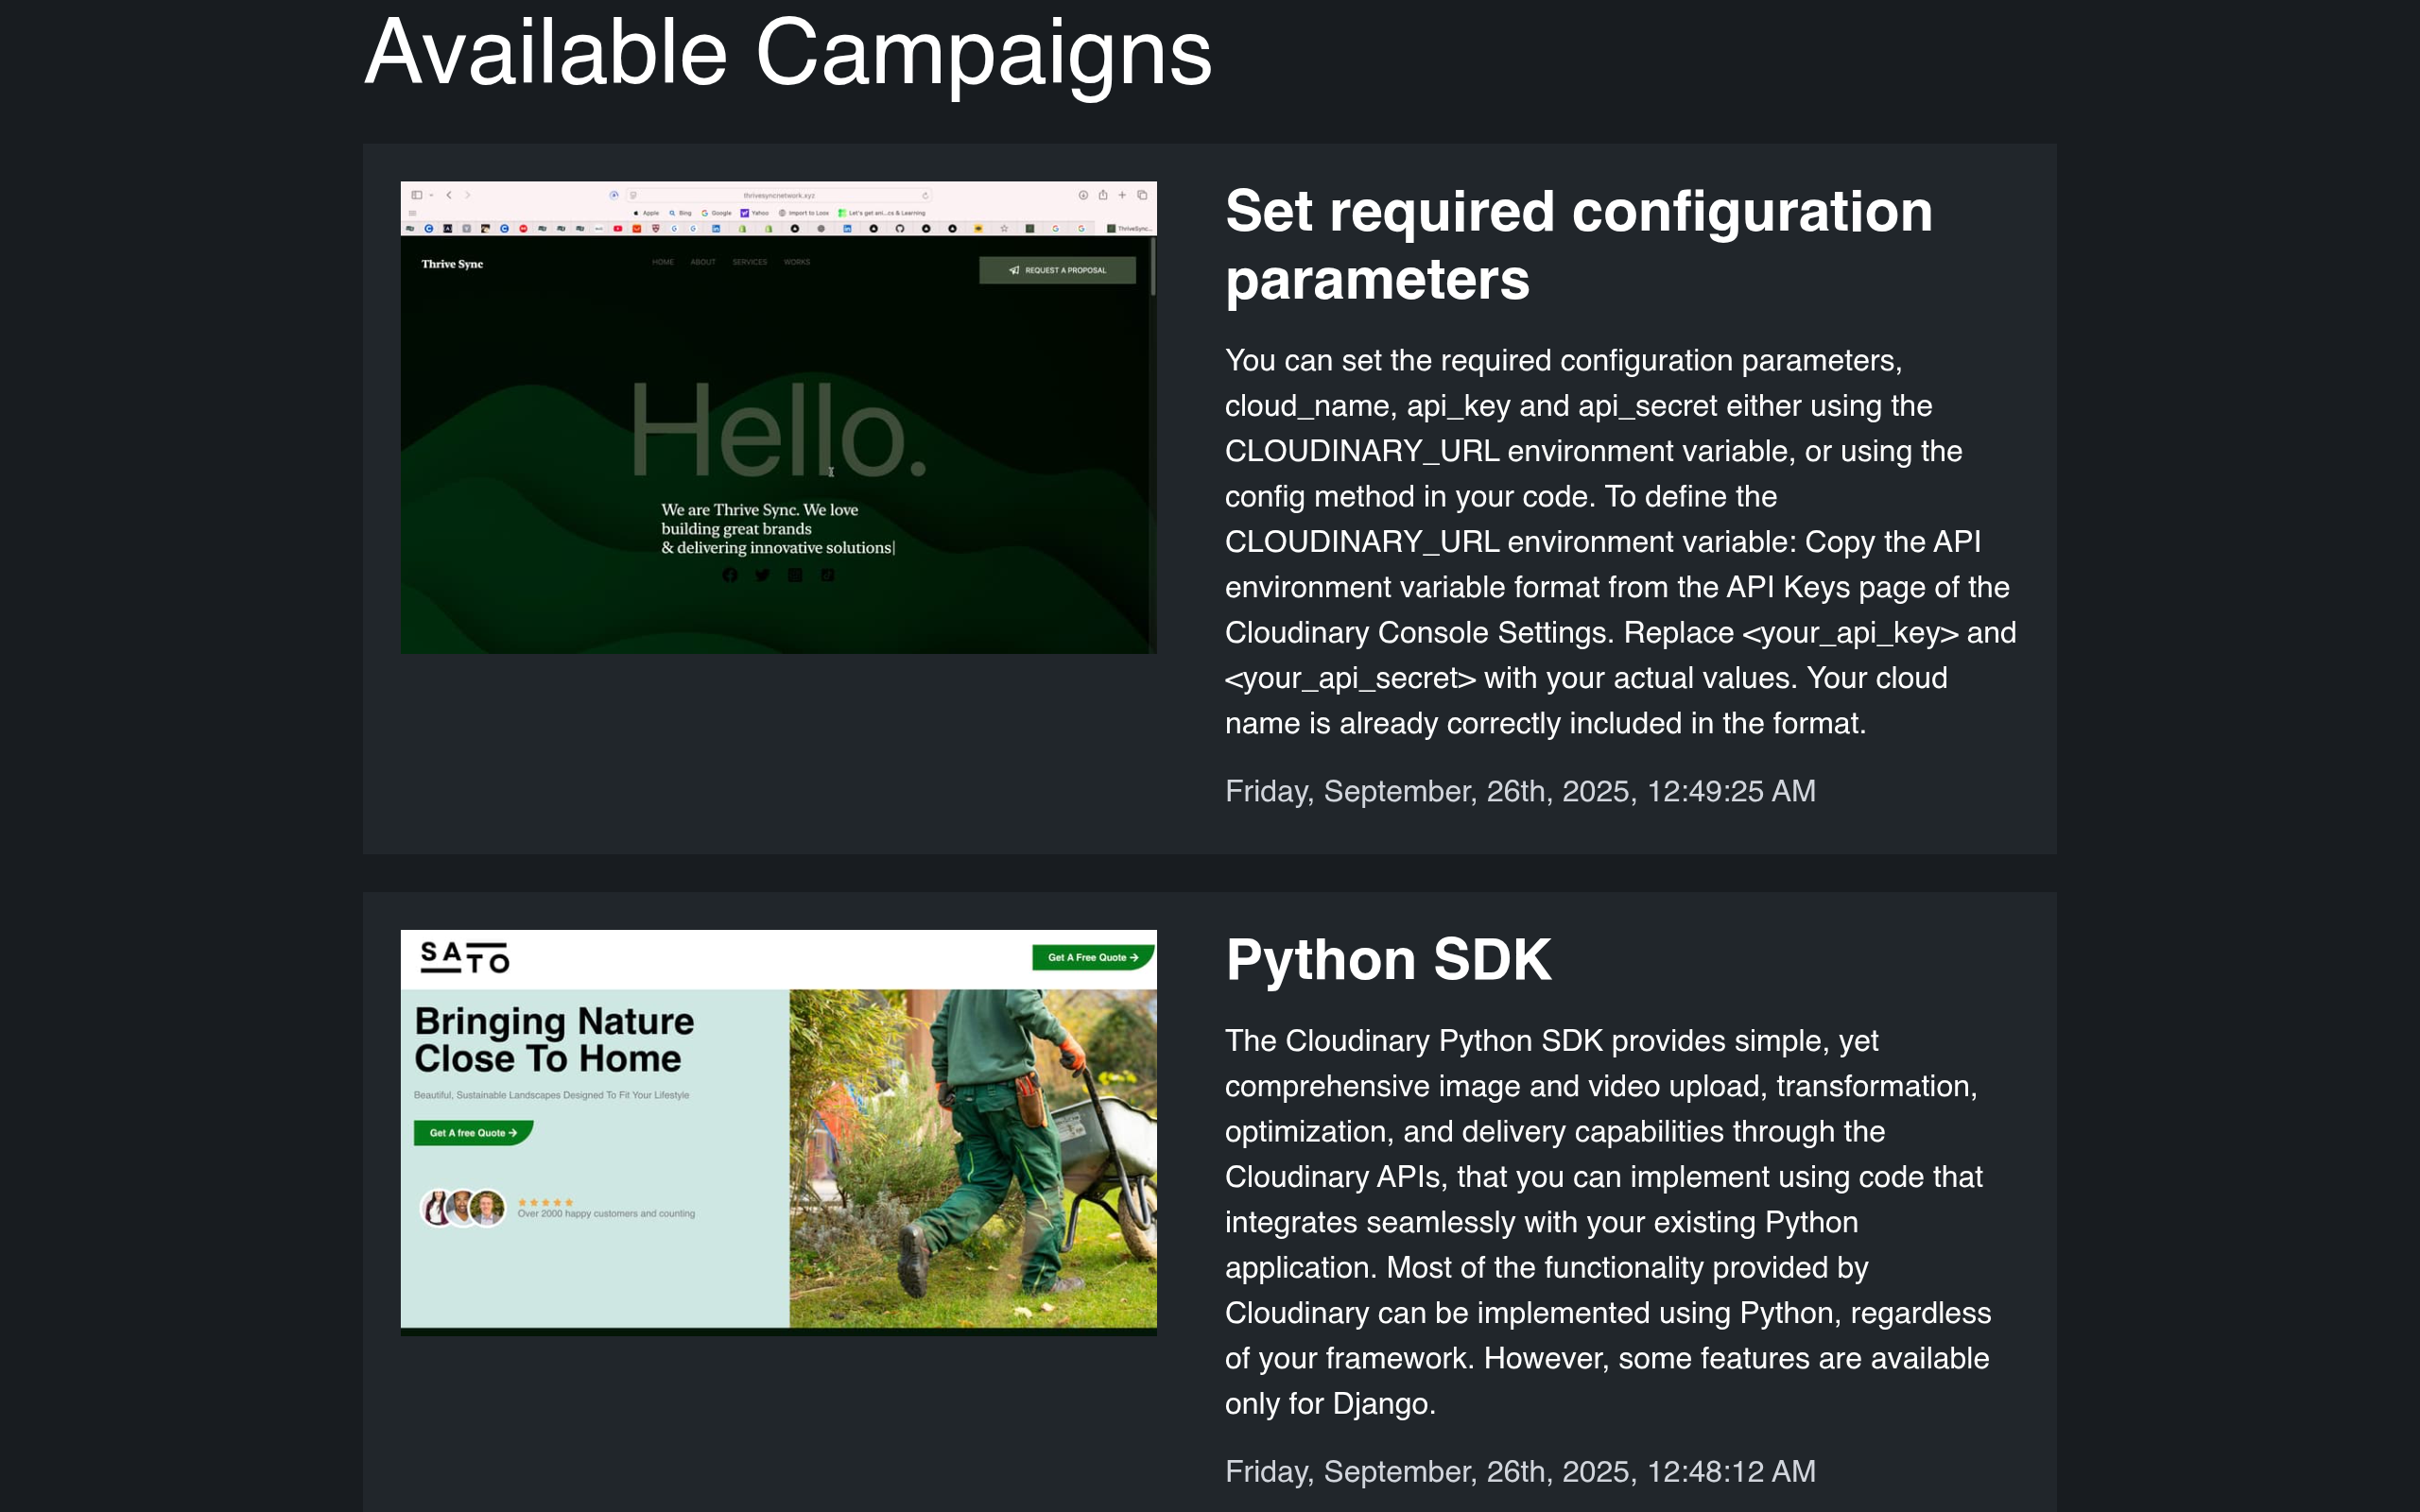
Task: Click "Request a Proposal" in the Thrive Sync thumbnail
Action: (x=1057, y=270)
